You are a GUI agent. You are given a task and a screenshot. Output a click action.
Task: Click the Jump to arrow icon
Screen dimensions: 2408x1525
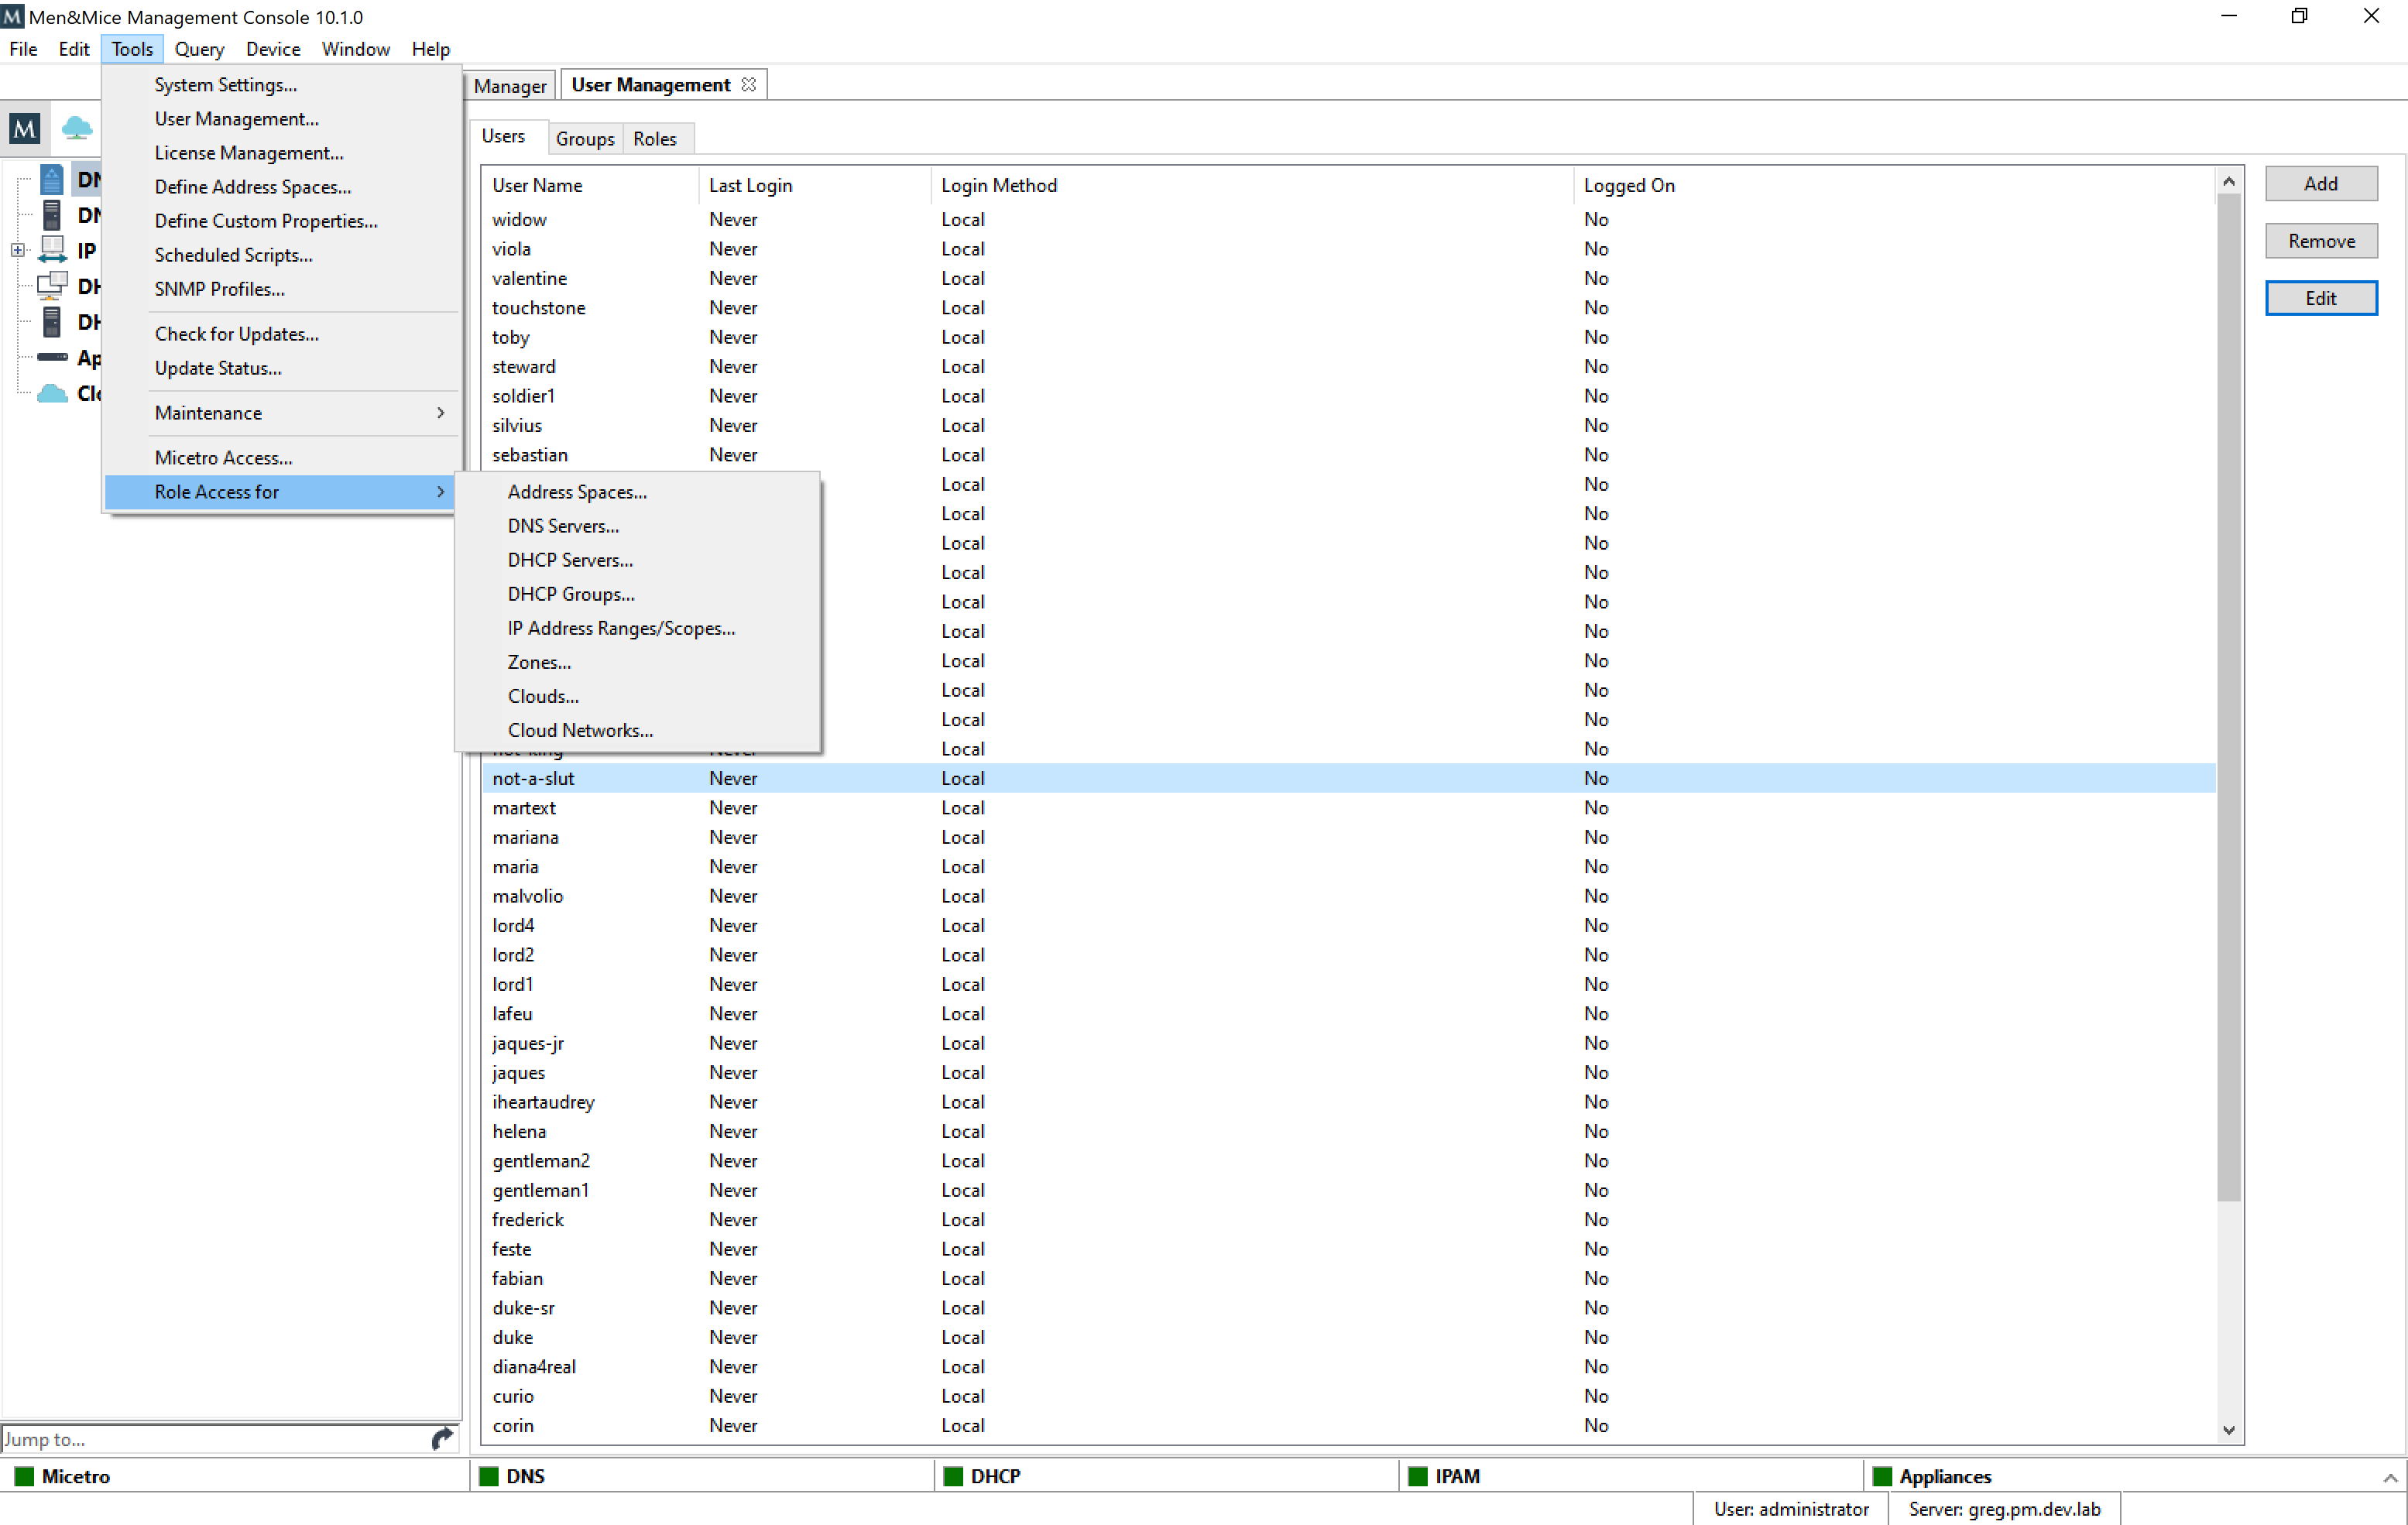(442, 1438)
